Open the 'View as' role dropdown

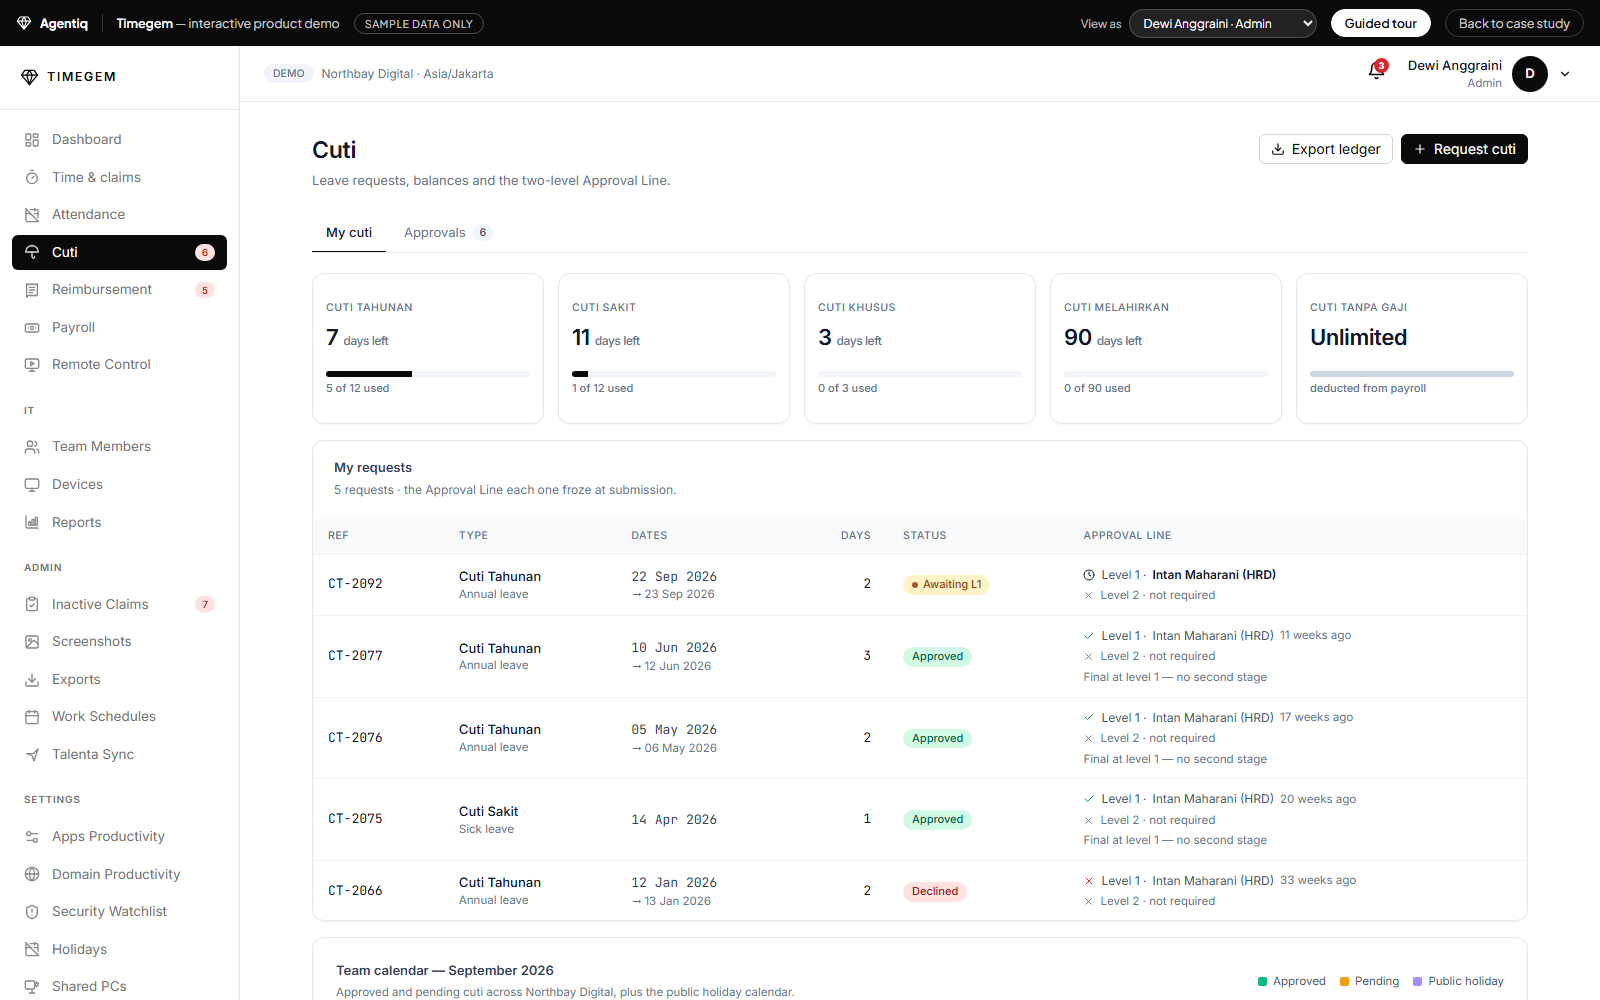tap(1222, 23)
